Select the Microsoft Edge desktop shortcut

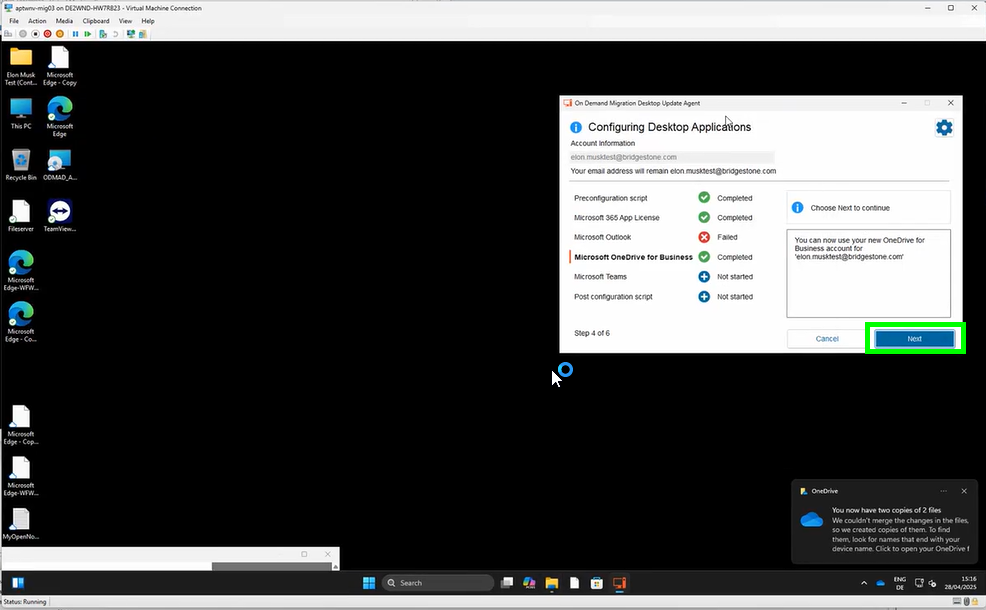click(60, 116)
